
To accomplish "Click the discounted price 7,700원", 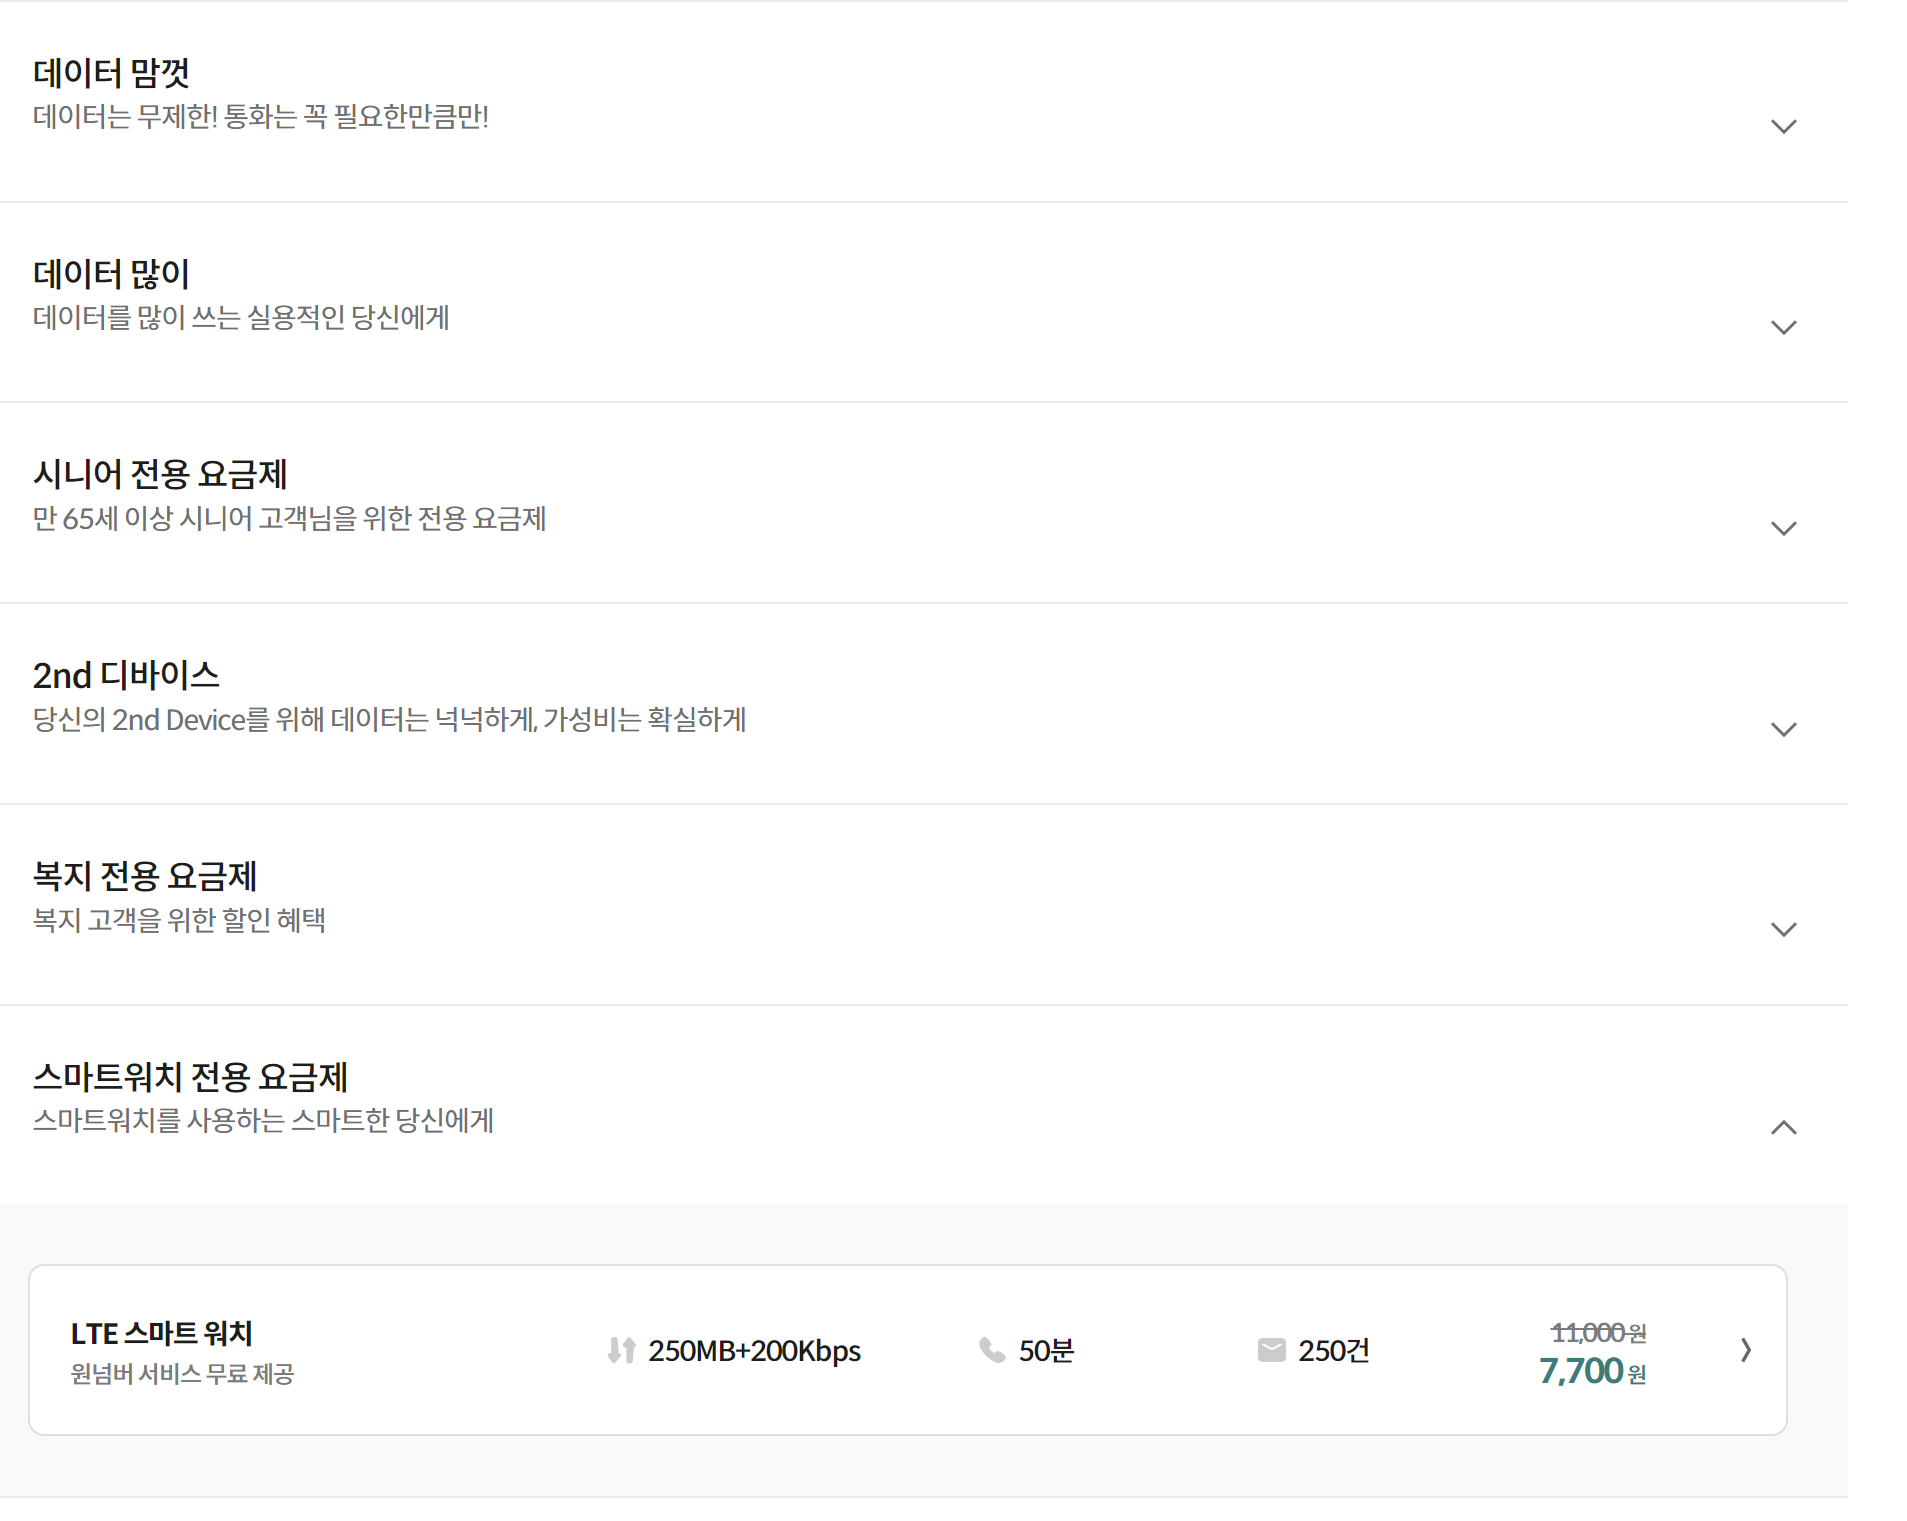I will pos(1586,1371).
